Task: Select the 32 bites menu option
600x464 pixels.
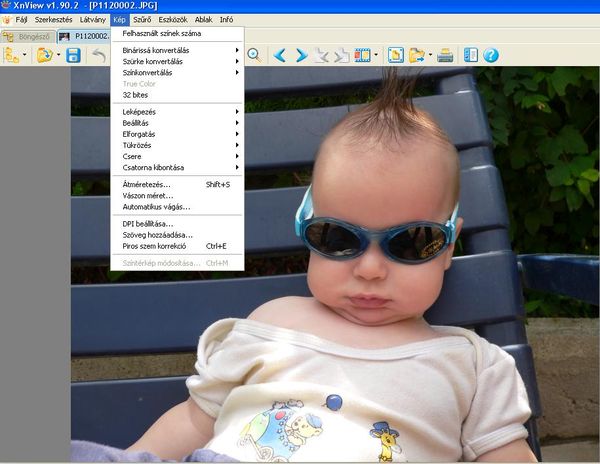Action: [135, 95]
